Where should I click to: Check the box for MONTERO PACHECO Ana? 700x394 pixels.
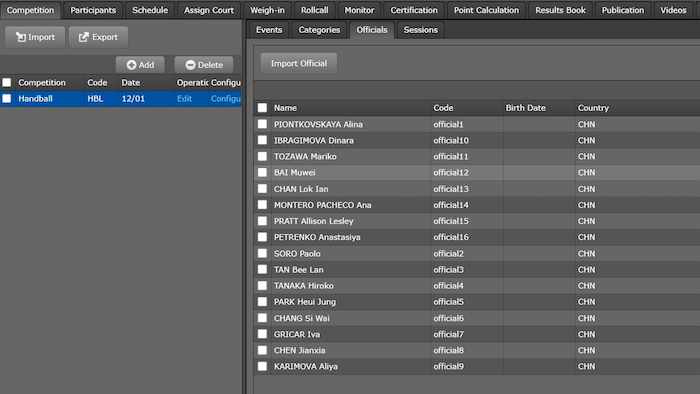pyautogui.click(x=262, y=205)
